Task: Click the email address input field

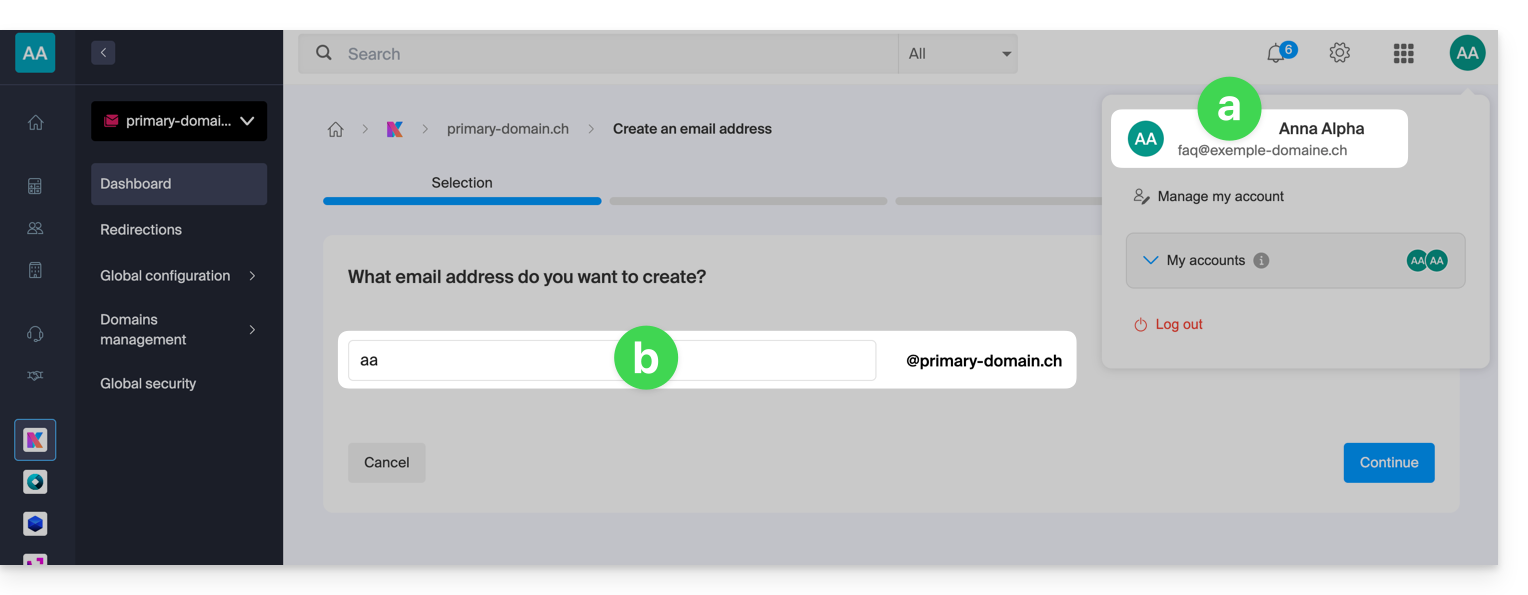Action: coord(480,360)
